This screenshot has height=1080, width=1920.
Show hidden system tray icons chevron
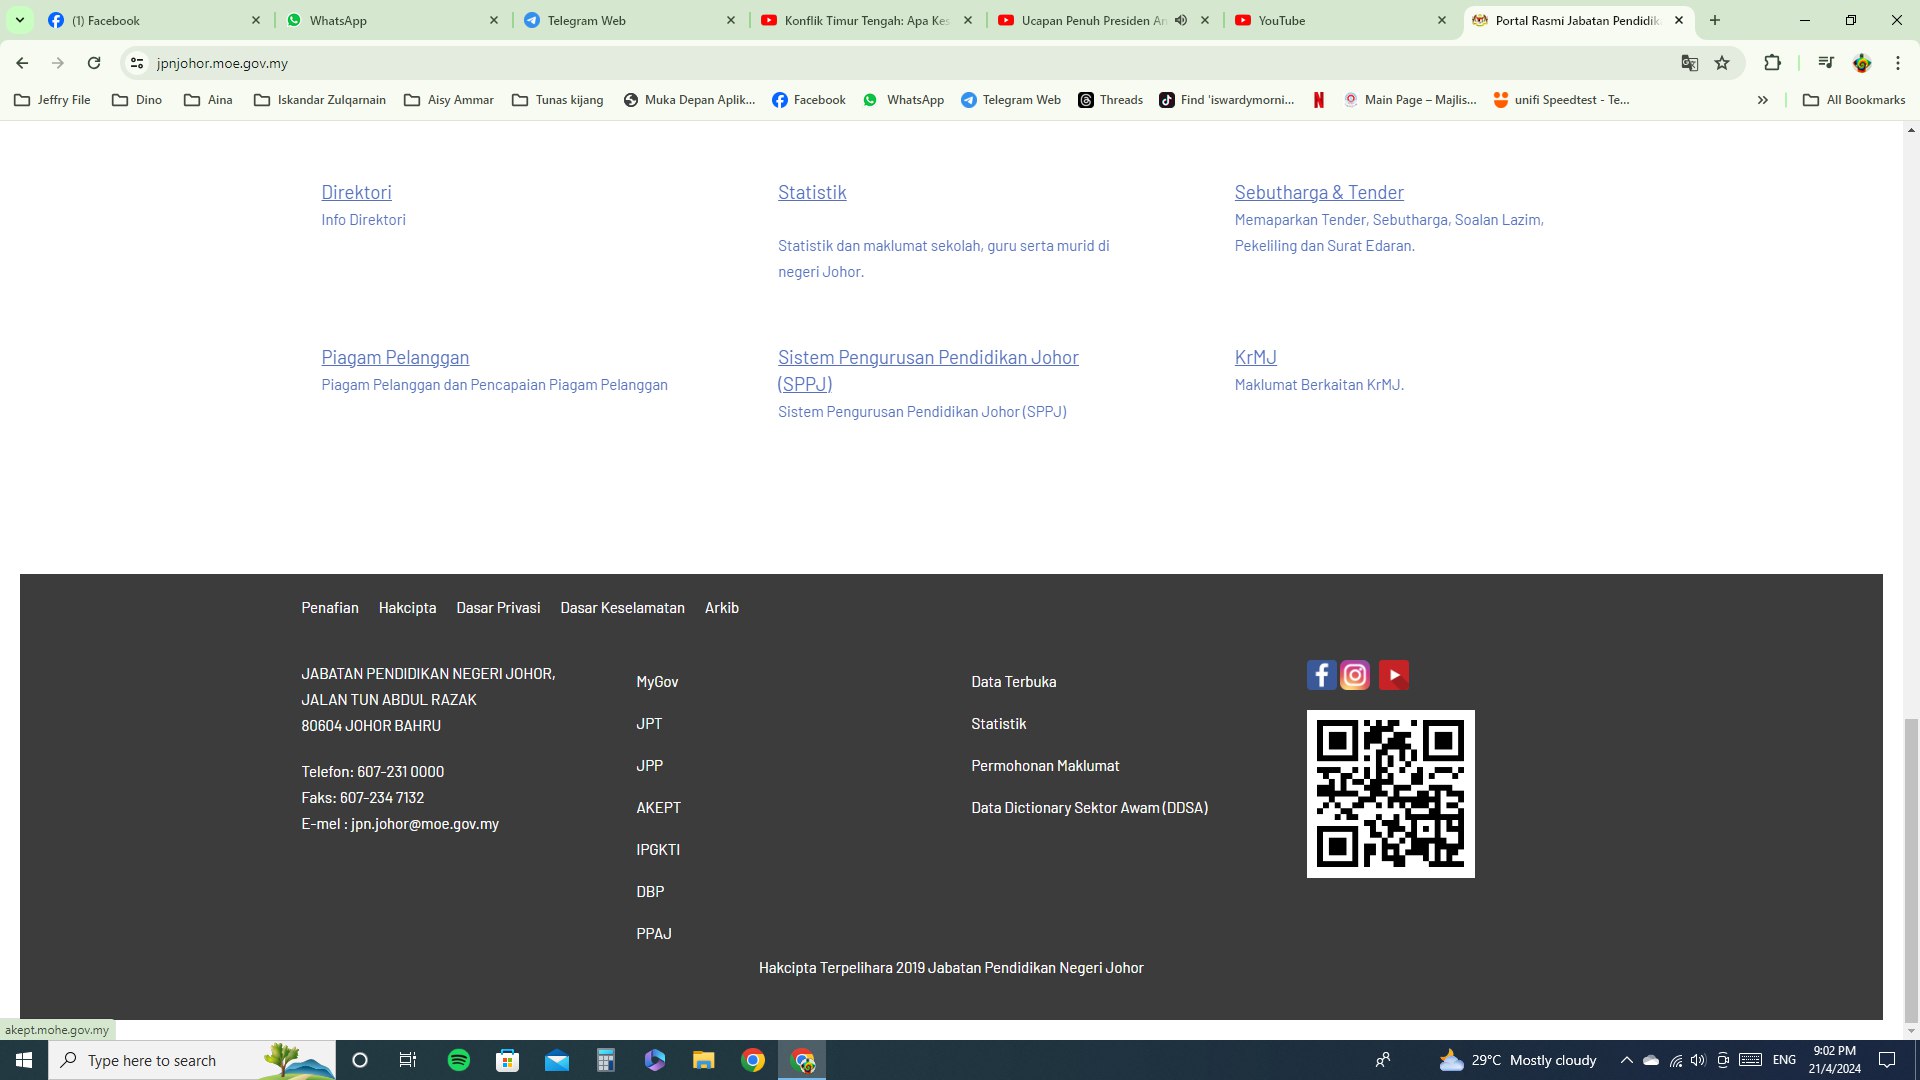tap(1626, 1060)
